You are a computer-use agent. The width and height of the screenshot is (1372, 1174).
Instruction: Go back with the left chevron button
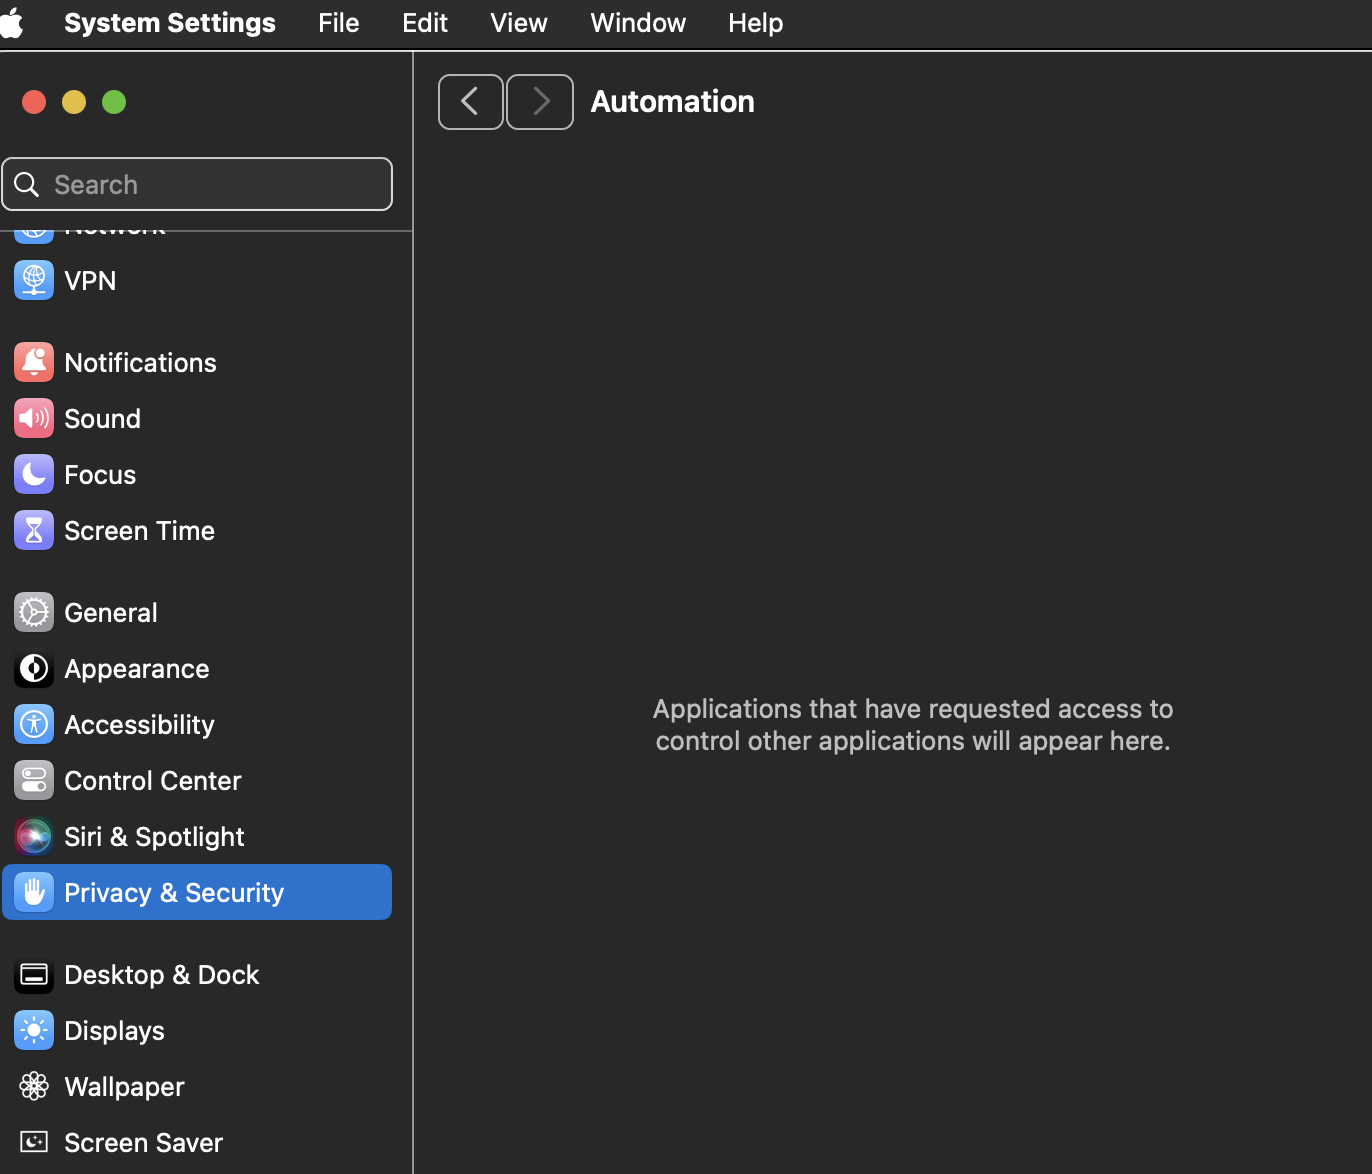470,102
